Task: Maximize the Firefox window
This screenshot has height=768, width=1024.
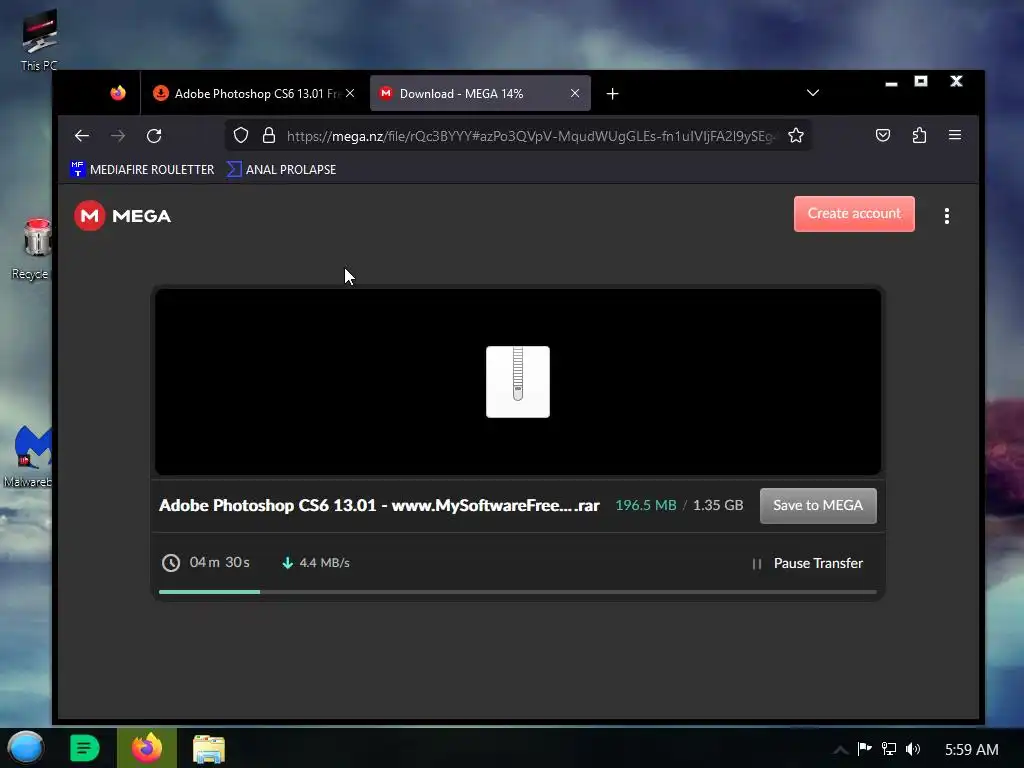Action: click(x=921, y=82)
